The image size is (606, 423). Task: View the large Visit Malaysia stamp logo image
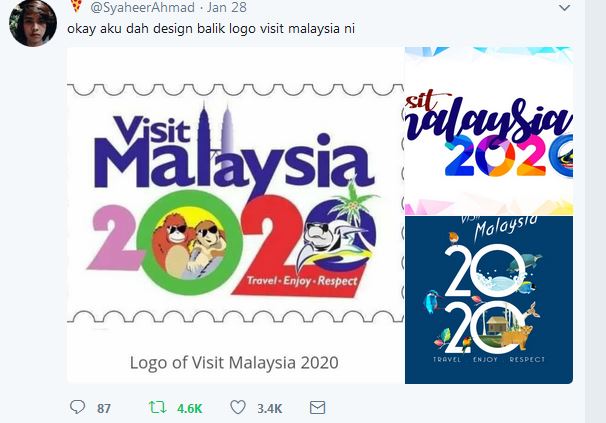[236, 215]
